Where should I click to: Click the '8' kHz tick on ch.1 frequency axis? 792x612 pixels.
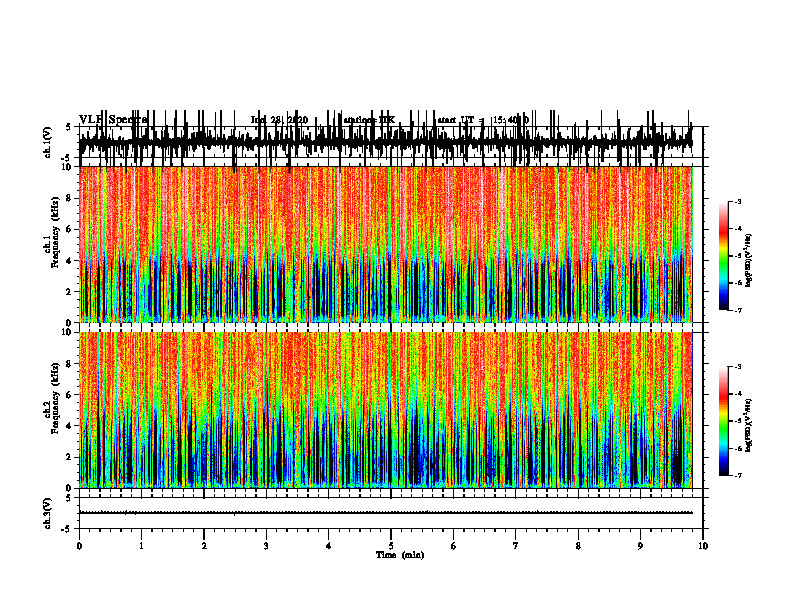[69, 198]
